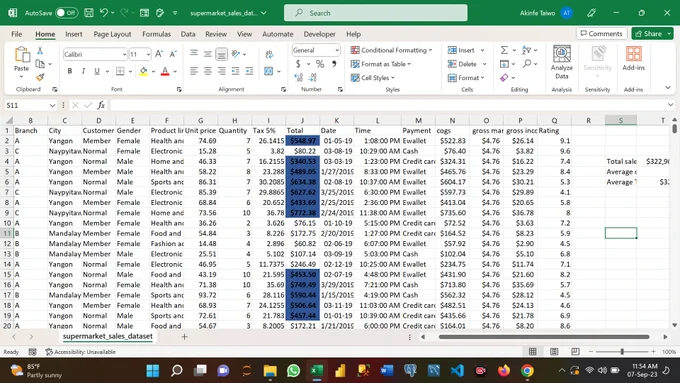The height and width of the screenshot is (383, 680).
Task: Click the Wrap Text icon
Action: point(269,54)
